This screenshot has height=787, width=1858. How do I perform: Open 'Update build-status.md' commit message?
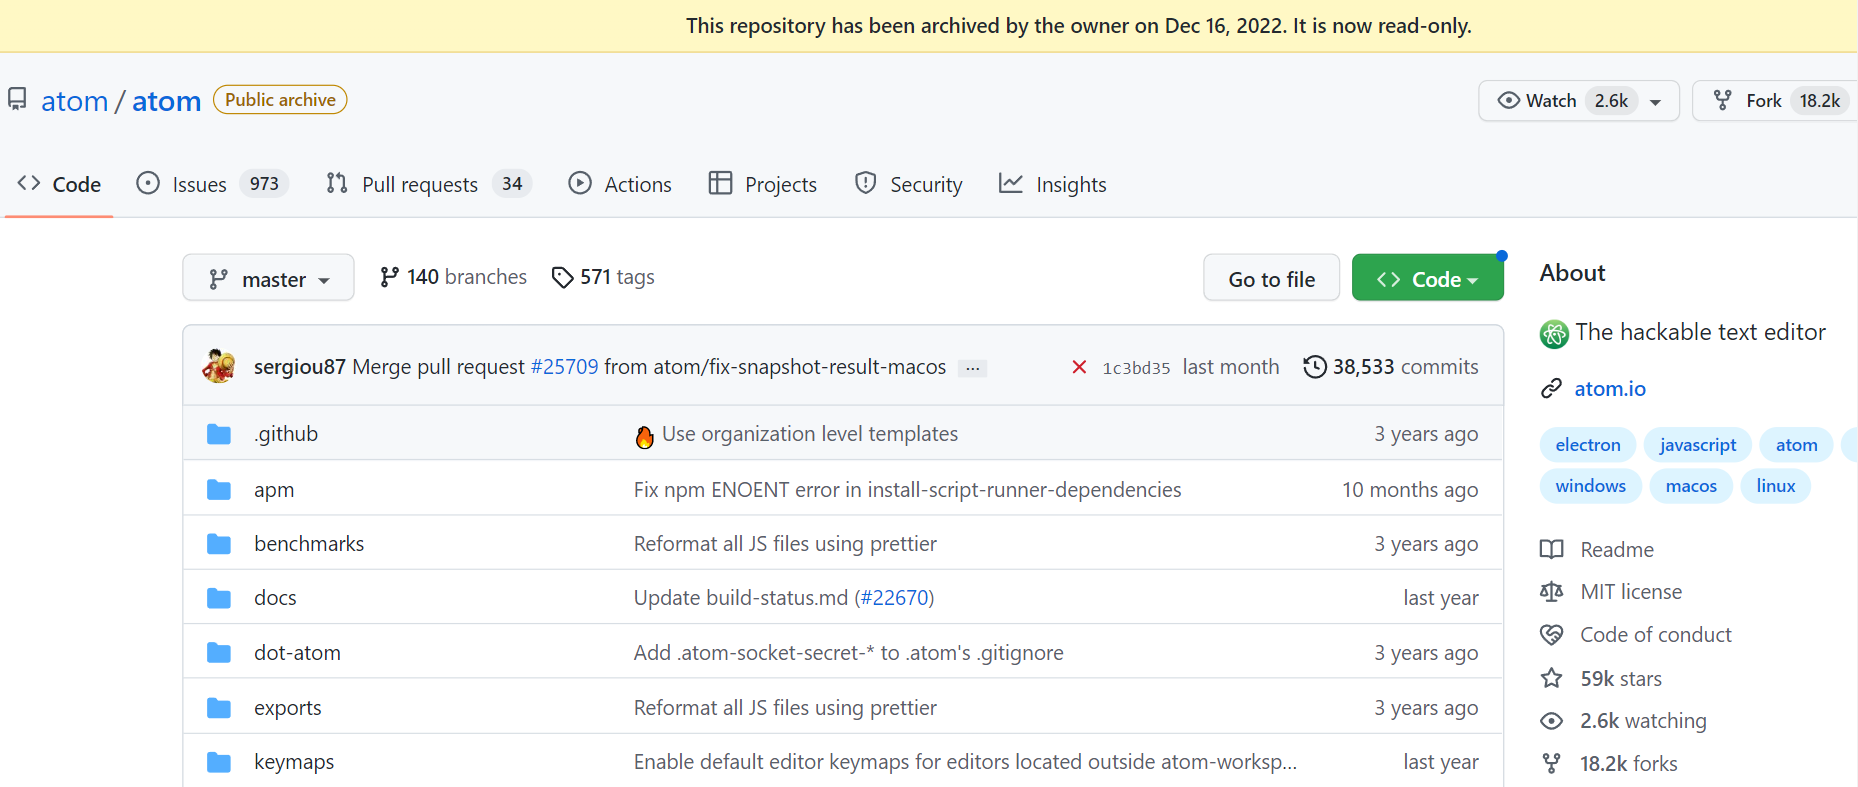point(742,598)
